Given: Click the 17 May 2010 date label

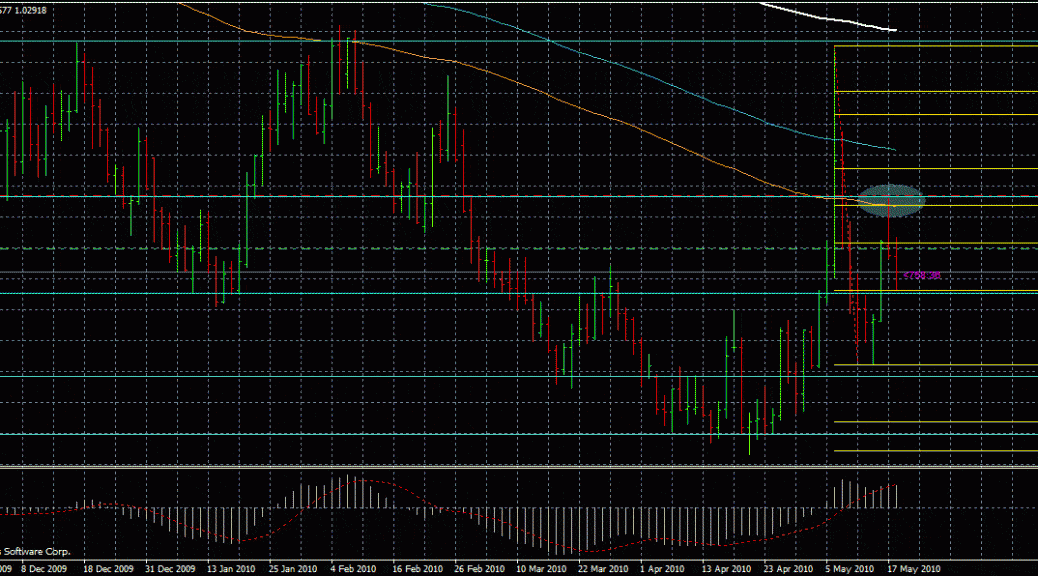Looking at the screenshot, I should tap(914, 569).
